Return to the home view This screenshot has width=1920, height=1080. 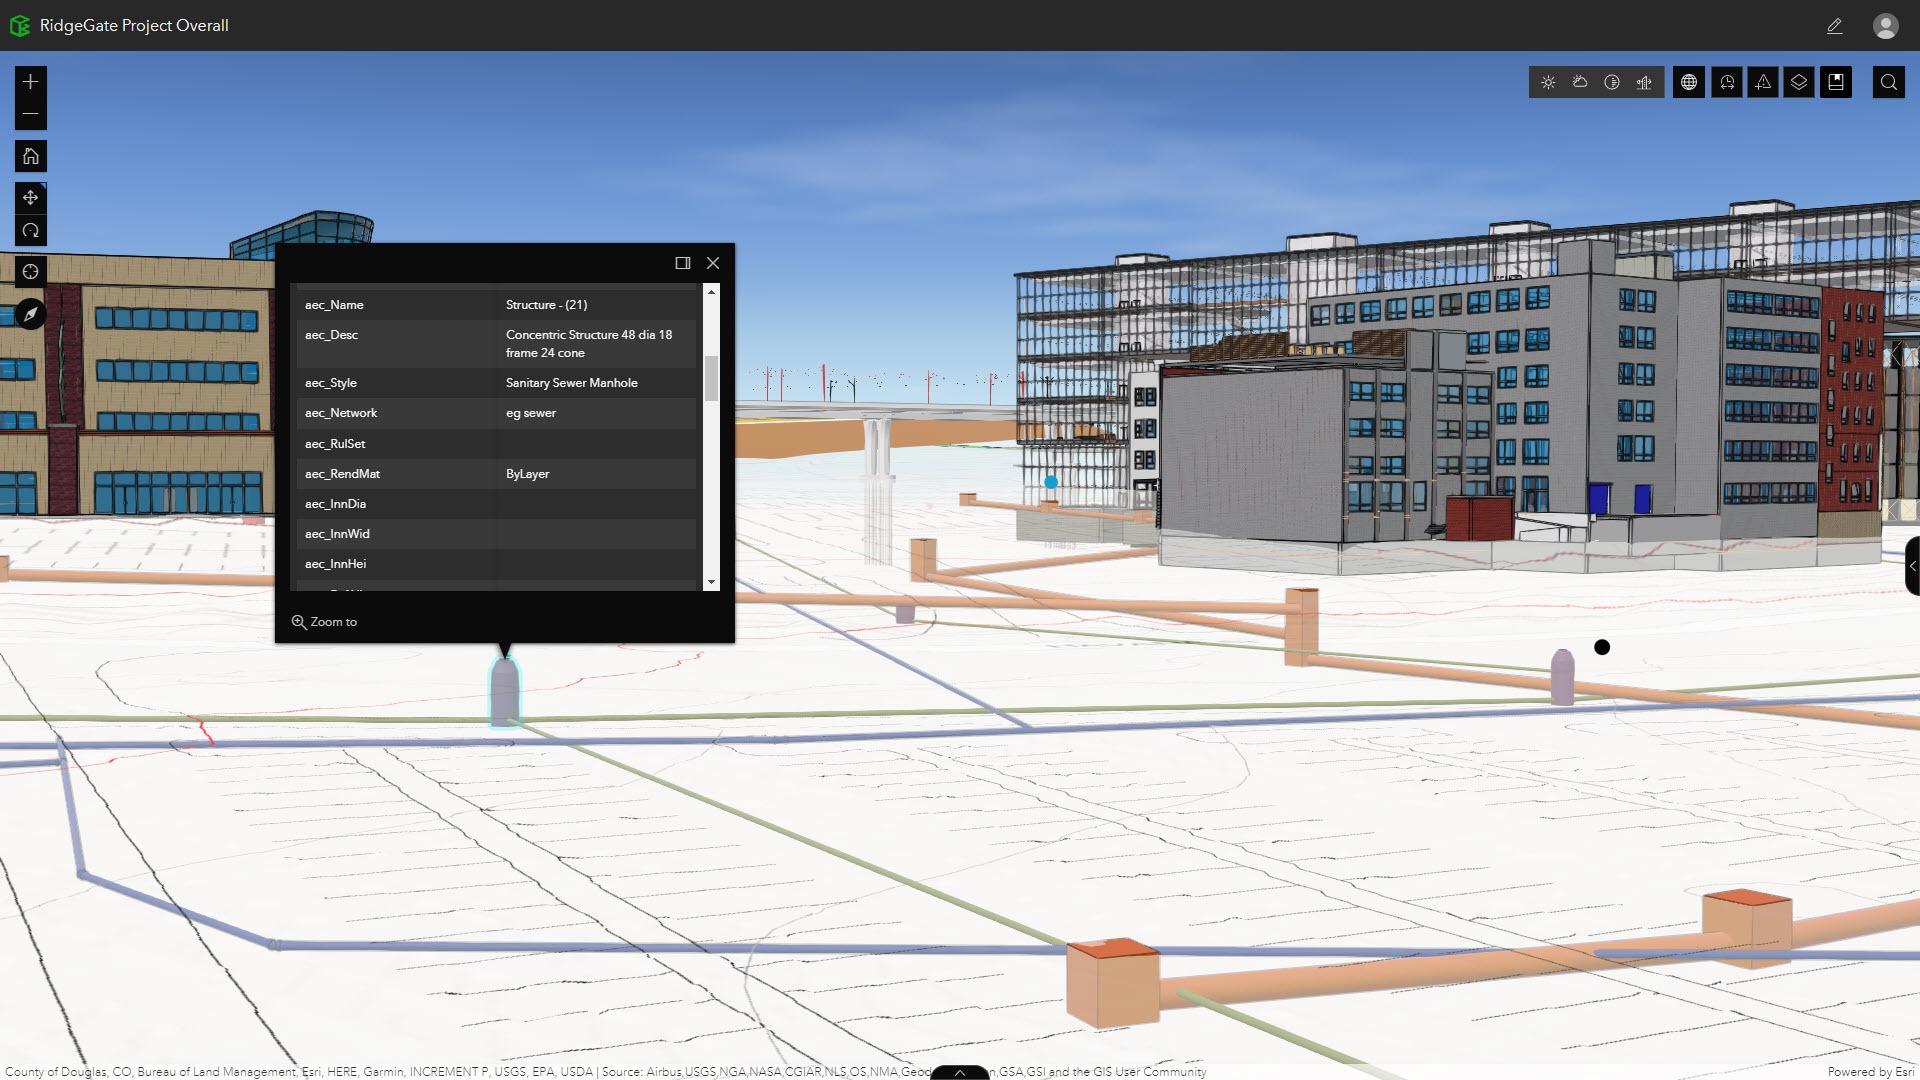[30, 156]
